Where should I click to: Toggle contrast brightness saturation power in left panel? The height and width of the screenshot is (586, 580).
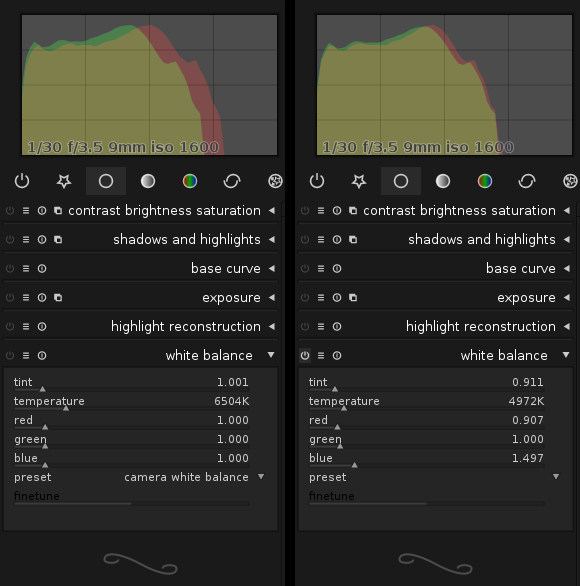click(x=10, y=210)
